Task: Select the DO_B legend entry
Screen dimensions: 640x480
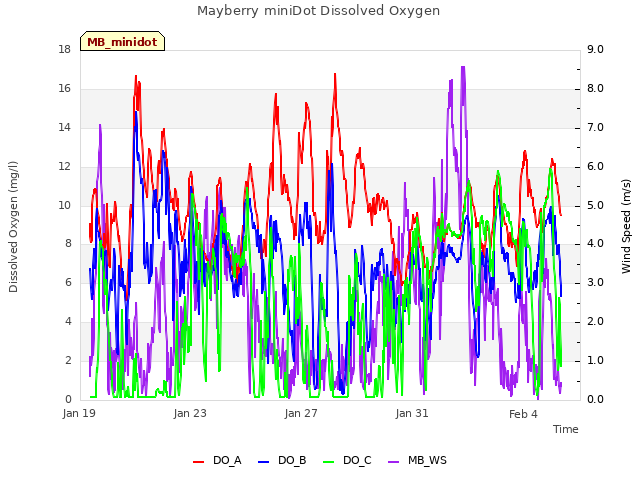Action: coord(282,460)
